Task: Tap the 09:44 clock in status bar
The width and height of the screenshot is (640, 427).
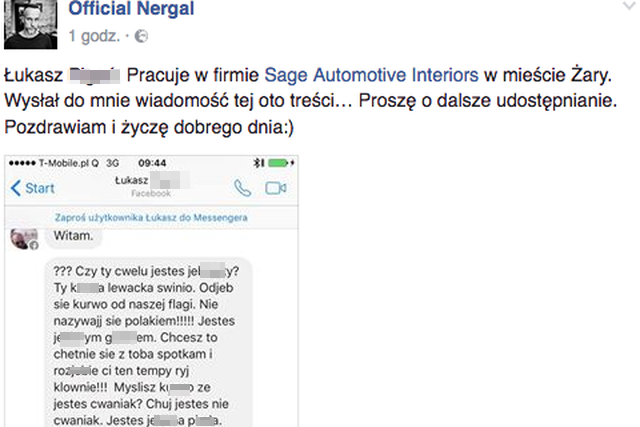Action: 152,163
